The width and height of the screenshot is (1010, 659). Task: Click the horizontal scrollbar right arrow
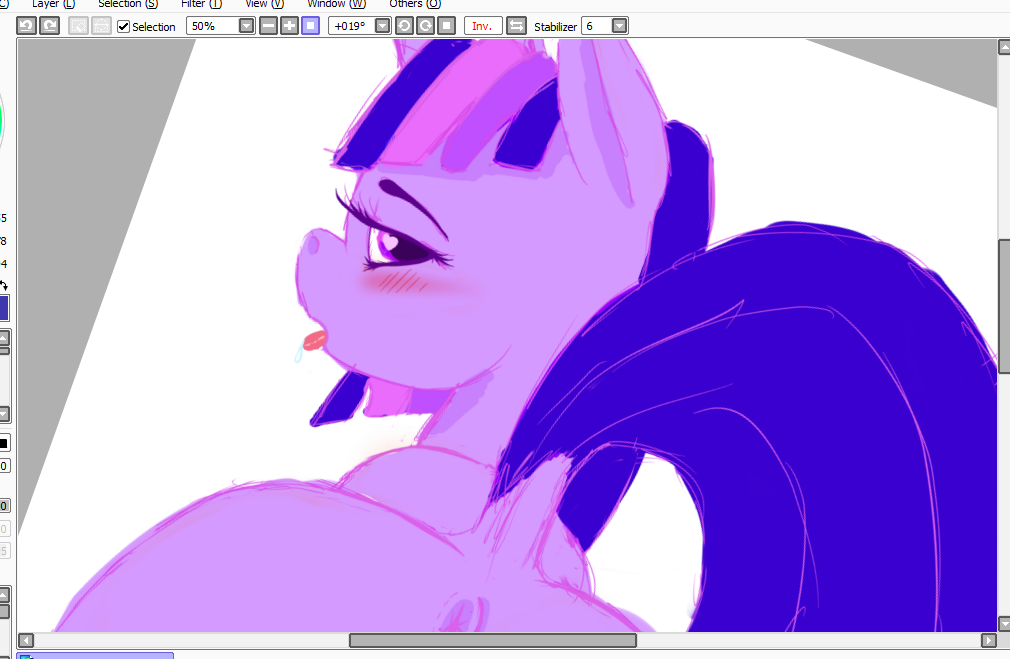[x=989, y=640]
